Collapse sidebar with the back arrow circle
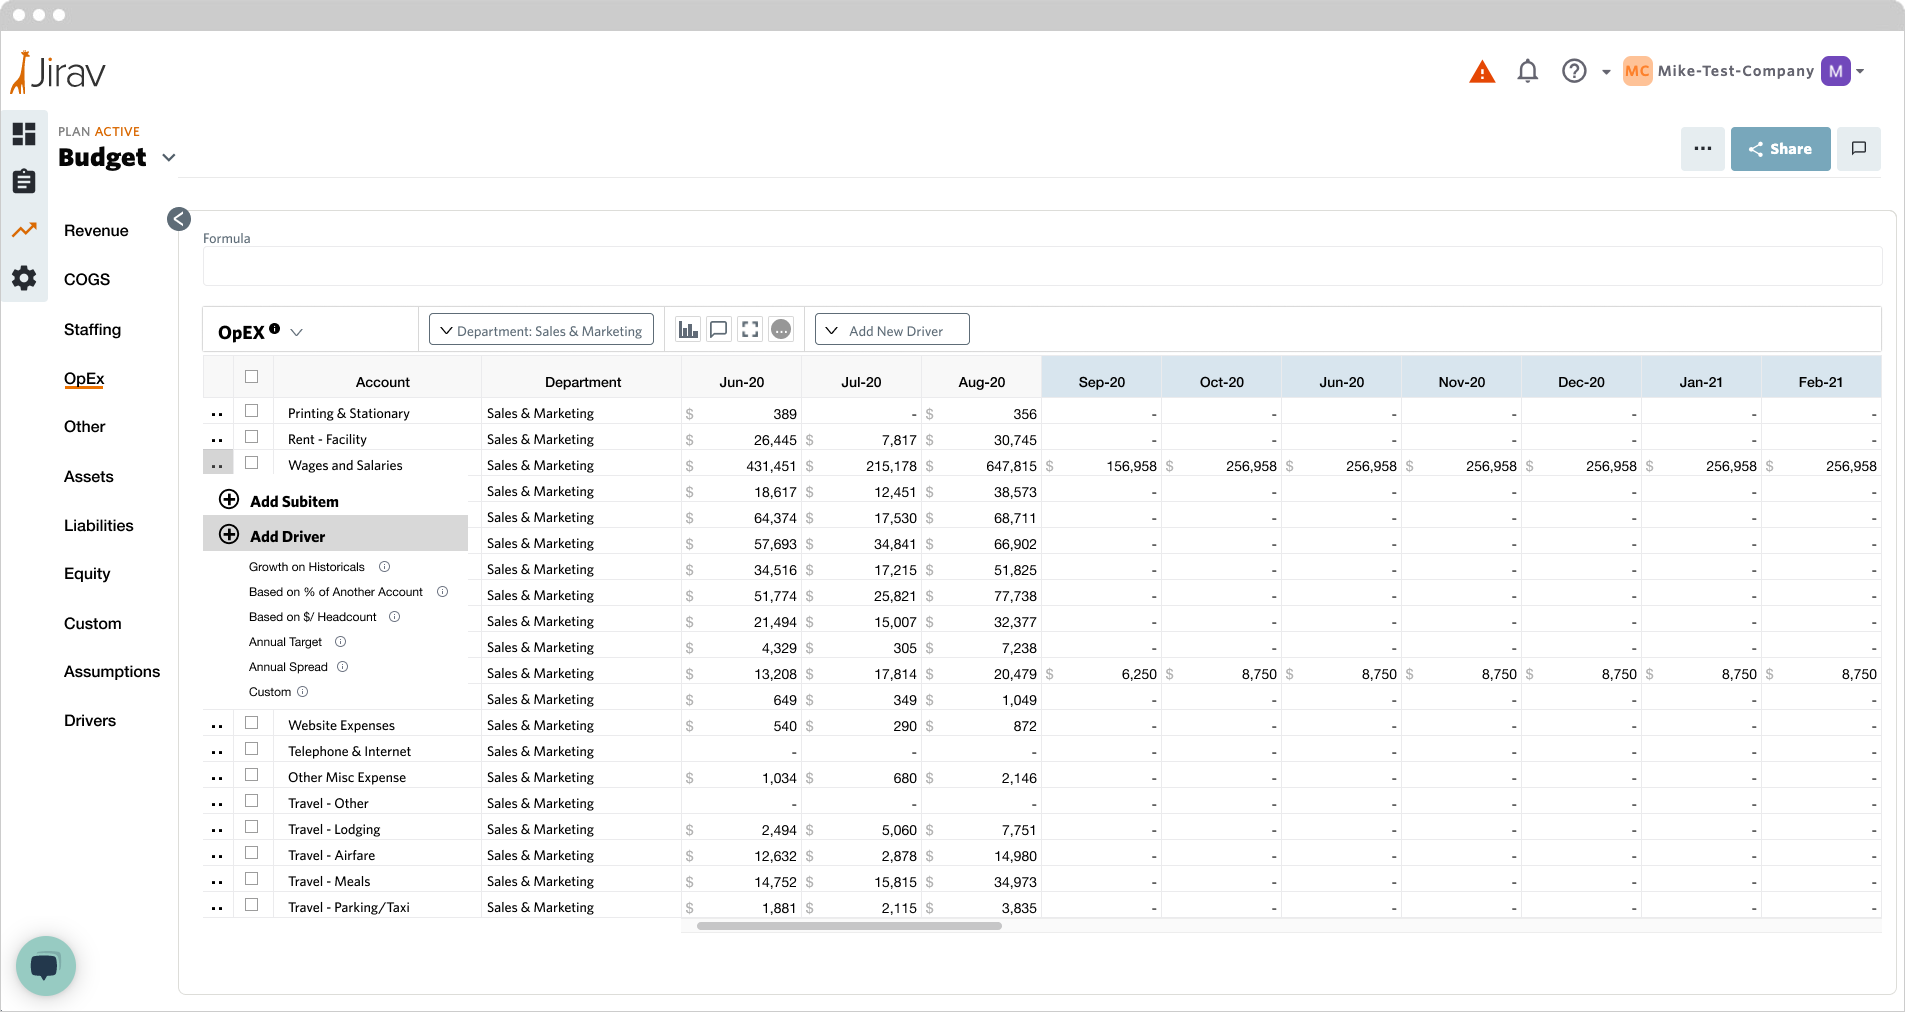Screen dimensions: 1905x1012 coord(179,219)
